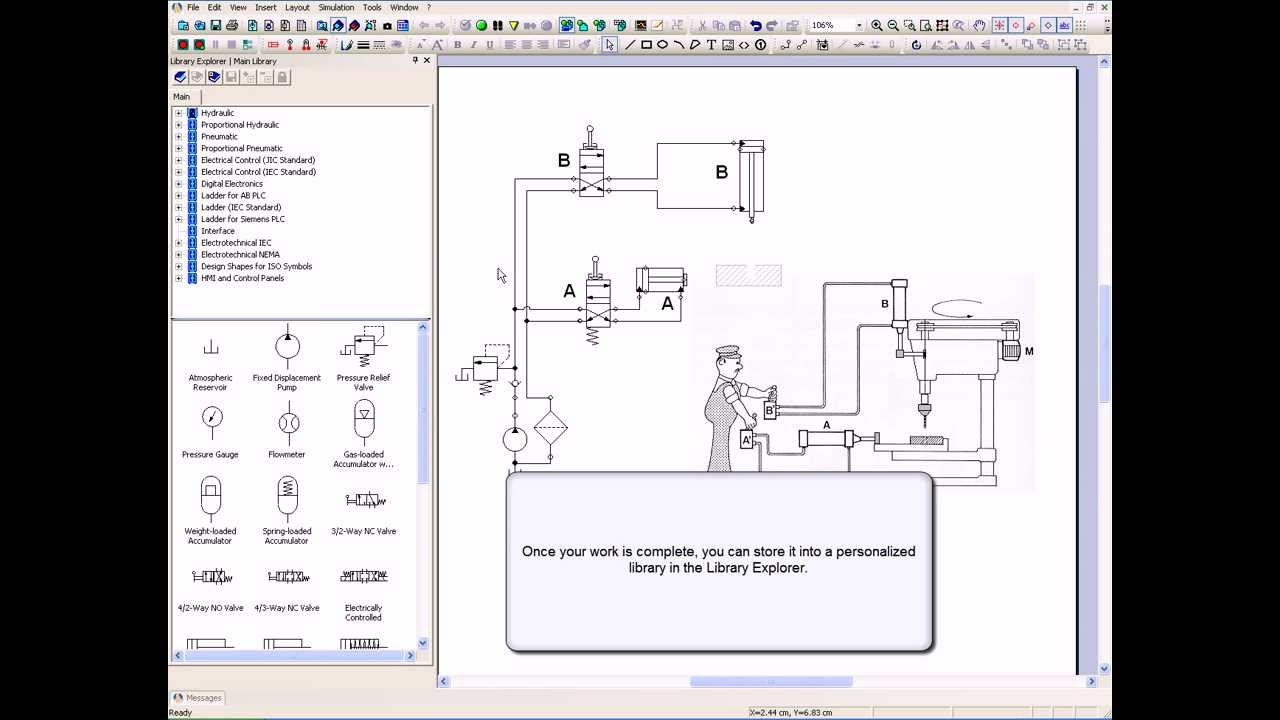Expand the Pneumatic library node
Viewport: 1280px width, 720px height.
179,137
